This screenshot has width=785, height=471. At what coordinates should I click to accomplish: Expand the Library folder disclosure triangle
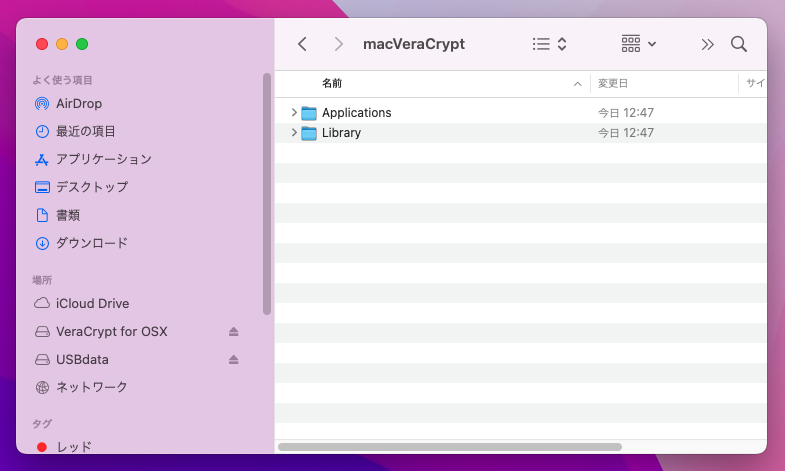[293, 133]
